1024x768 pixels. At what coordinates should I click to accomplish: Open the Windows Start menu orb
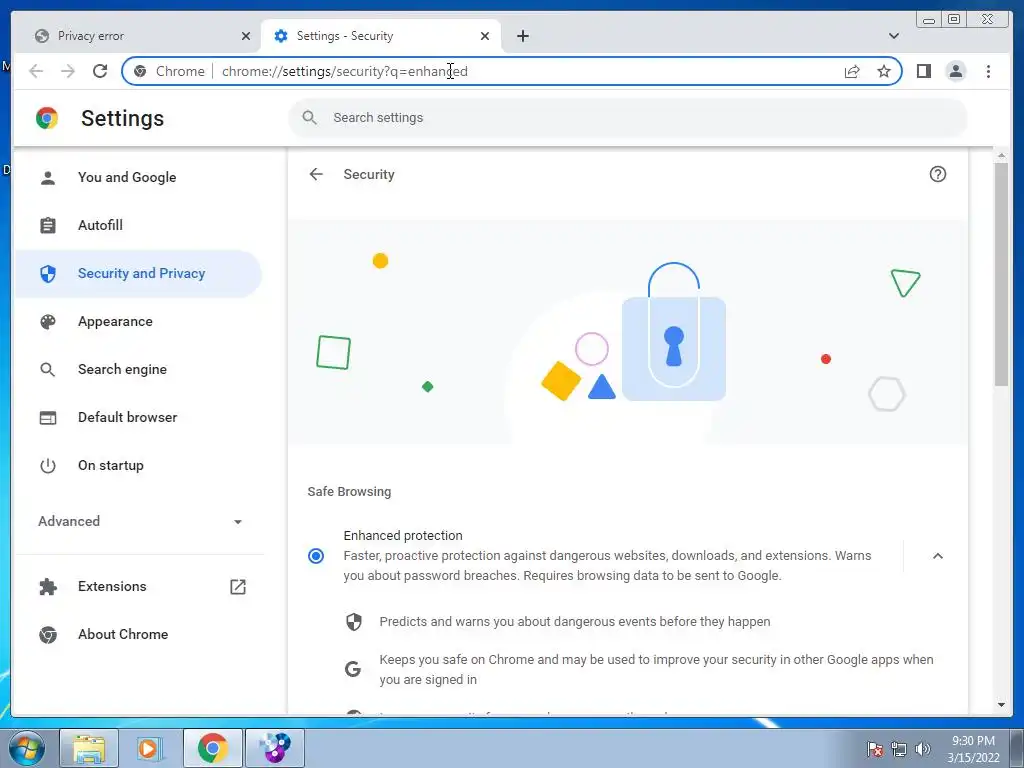click(x=27, y=748)
